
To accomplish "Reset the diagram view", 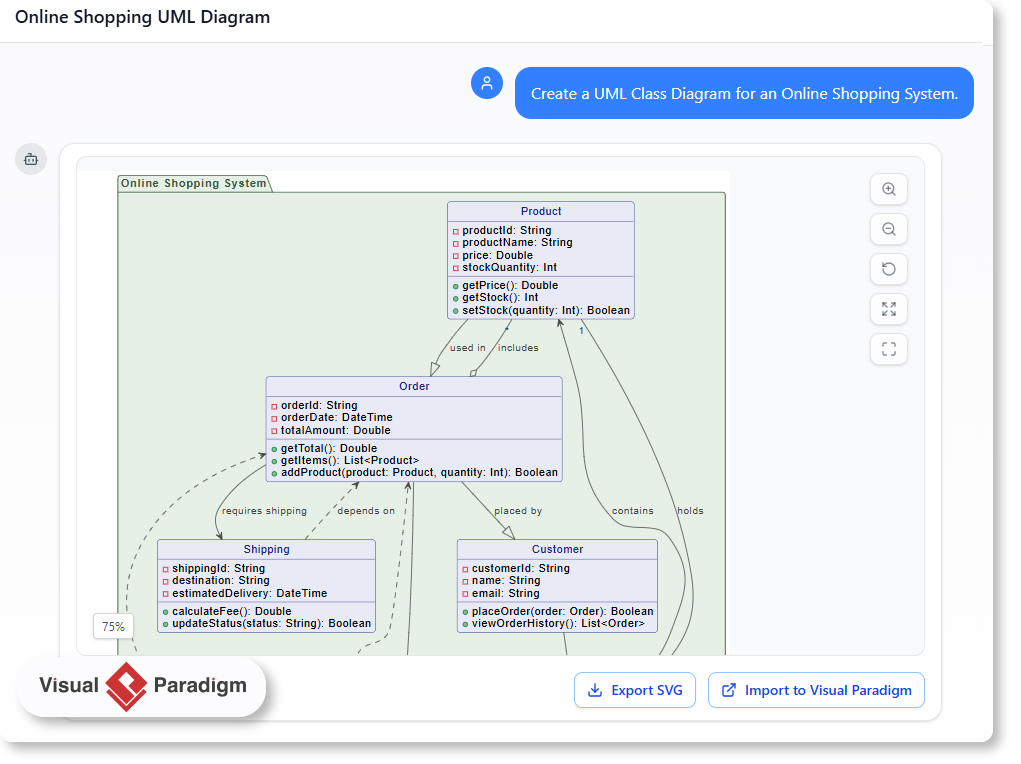I will pos(889,269).
